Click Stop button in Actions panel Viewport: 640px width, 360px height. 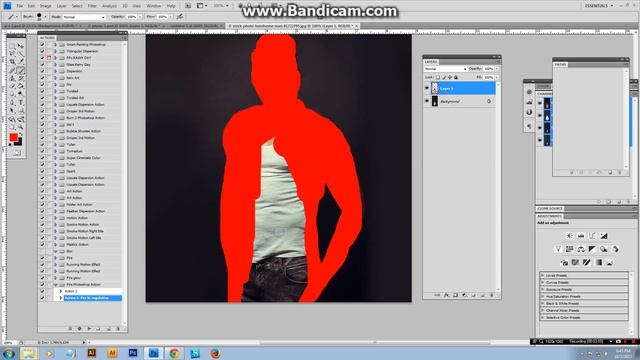pos(70,328)
